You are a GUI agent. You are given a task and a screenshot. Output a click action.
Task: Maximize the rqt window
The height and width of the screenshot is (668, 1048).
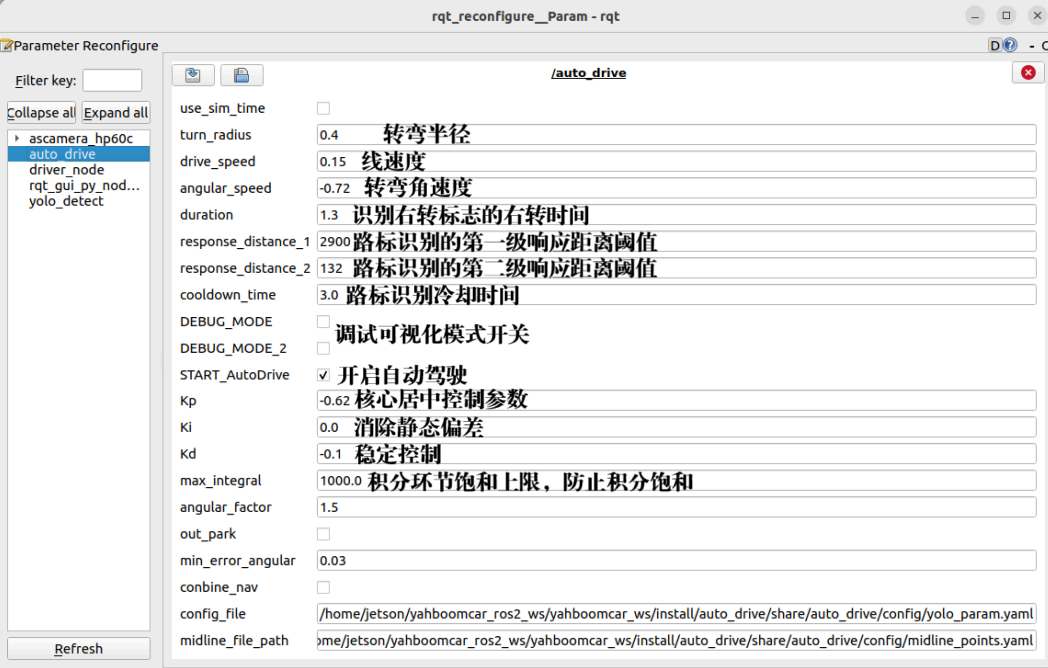click(x=1007, y=15)
